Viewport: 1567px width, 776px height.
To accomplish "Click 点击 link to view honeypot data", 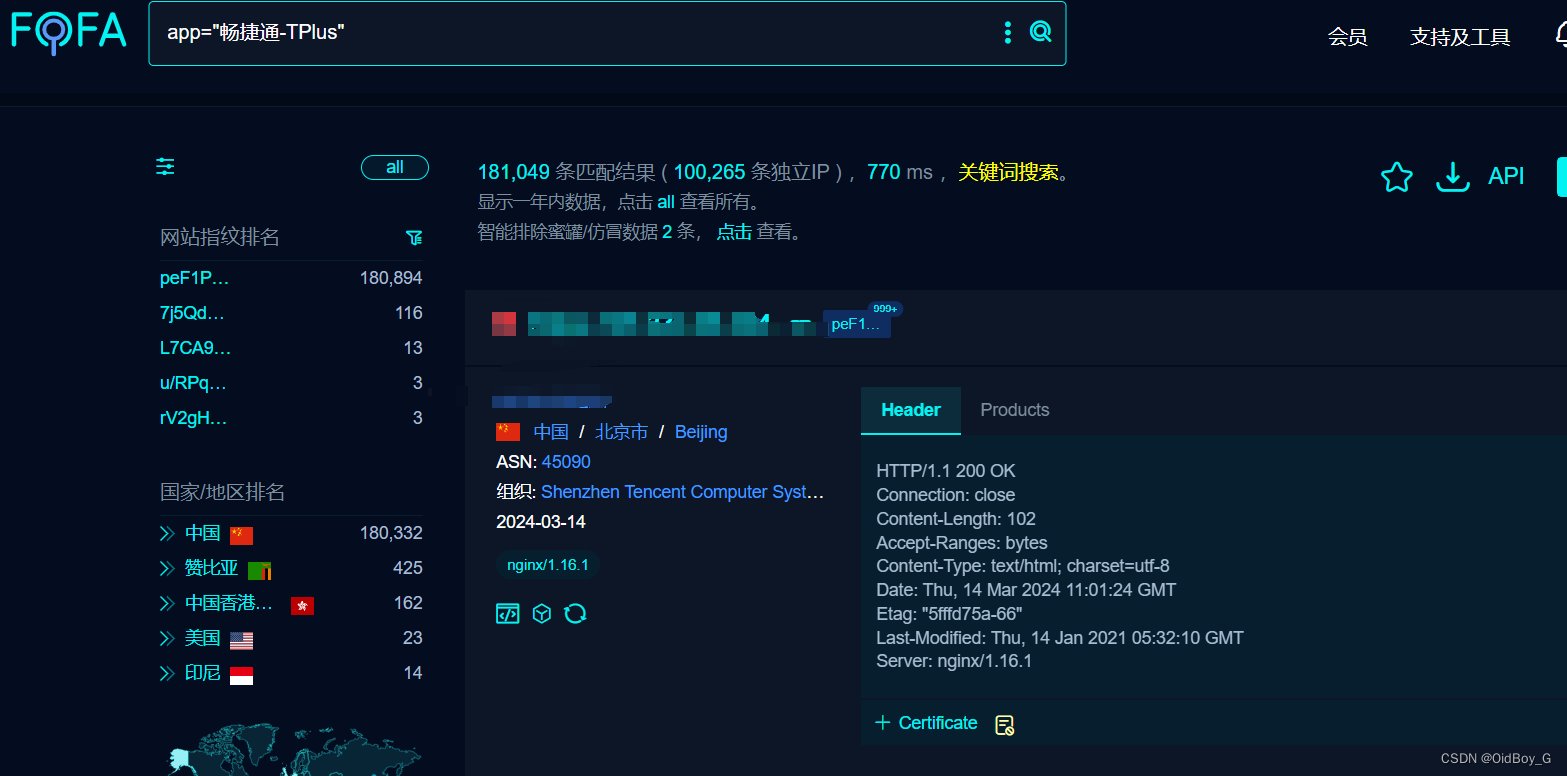I will point(734,232).
